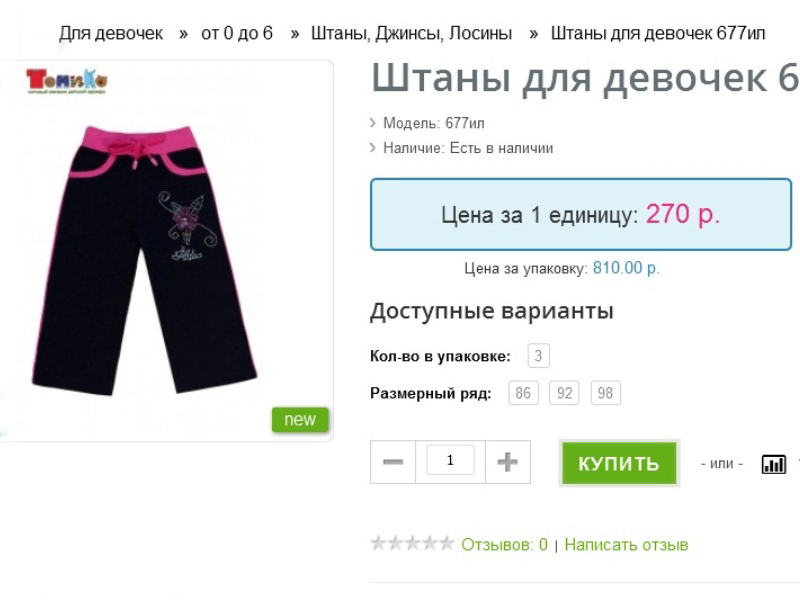Click the green new badge on product image

[300, 419]
